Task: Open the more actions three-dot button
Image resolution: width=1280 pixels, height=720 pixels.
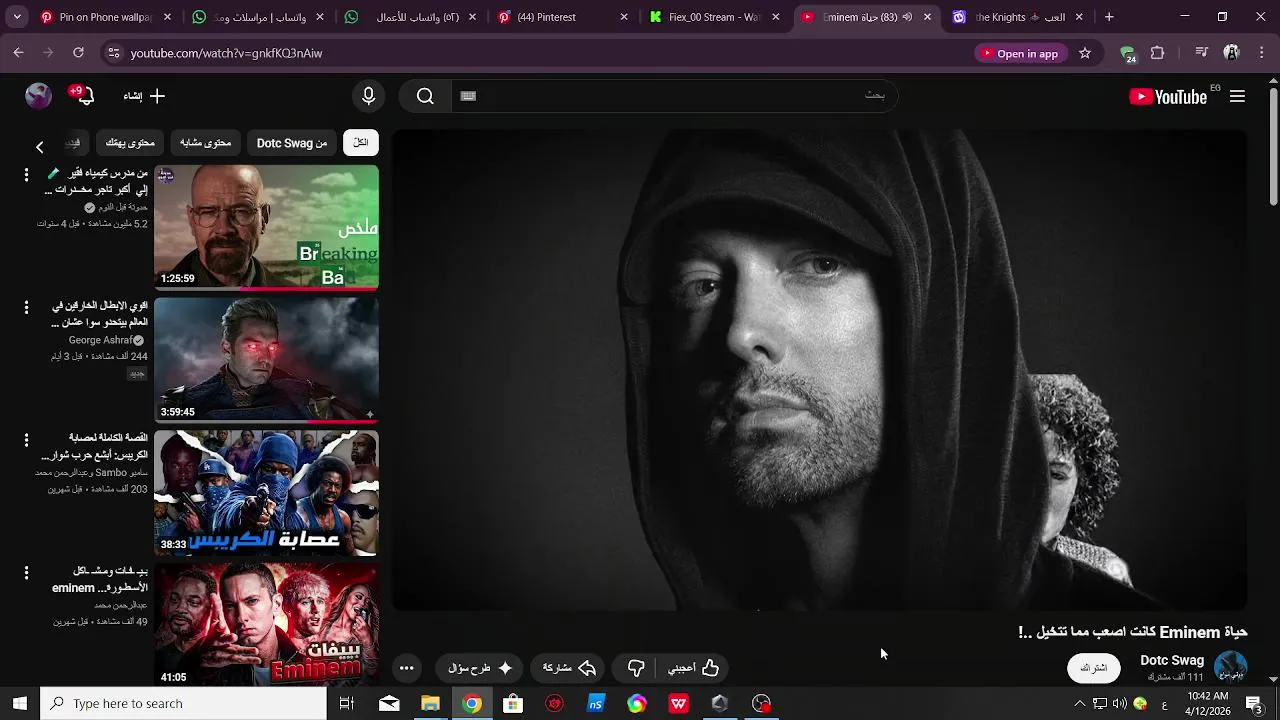Action: (x=406, y=668)
